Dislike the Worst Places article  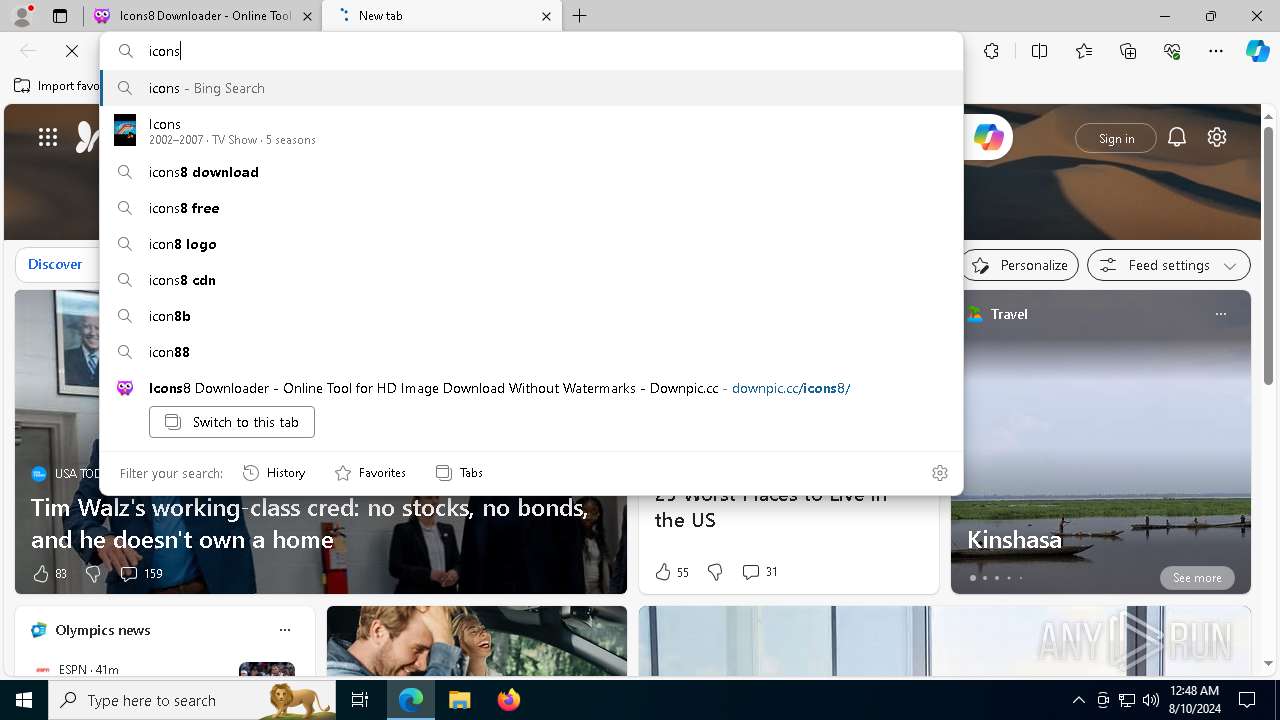pos(715,572)
